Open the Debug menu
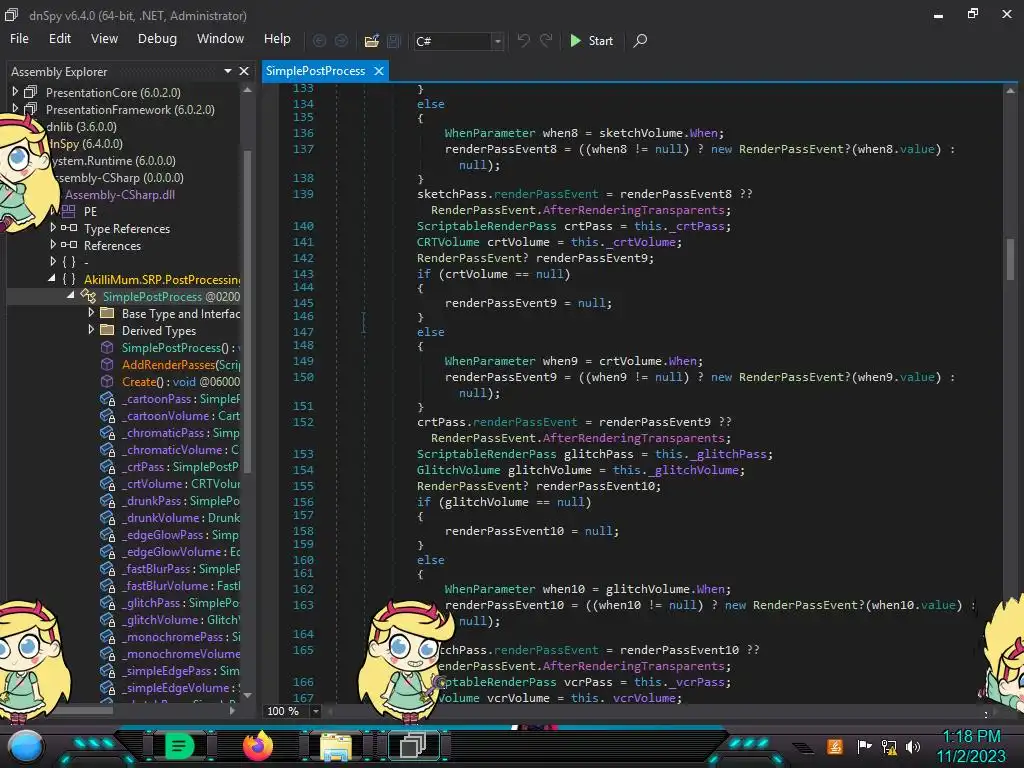Viewport: 1024px width, 768px height. click(x=157, y=39)
